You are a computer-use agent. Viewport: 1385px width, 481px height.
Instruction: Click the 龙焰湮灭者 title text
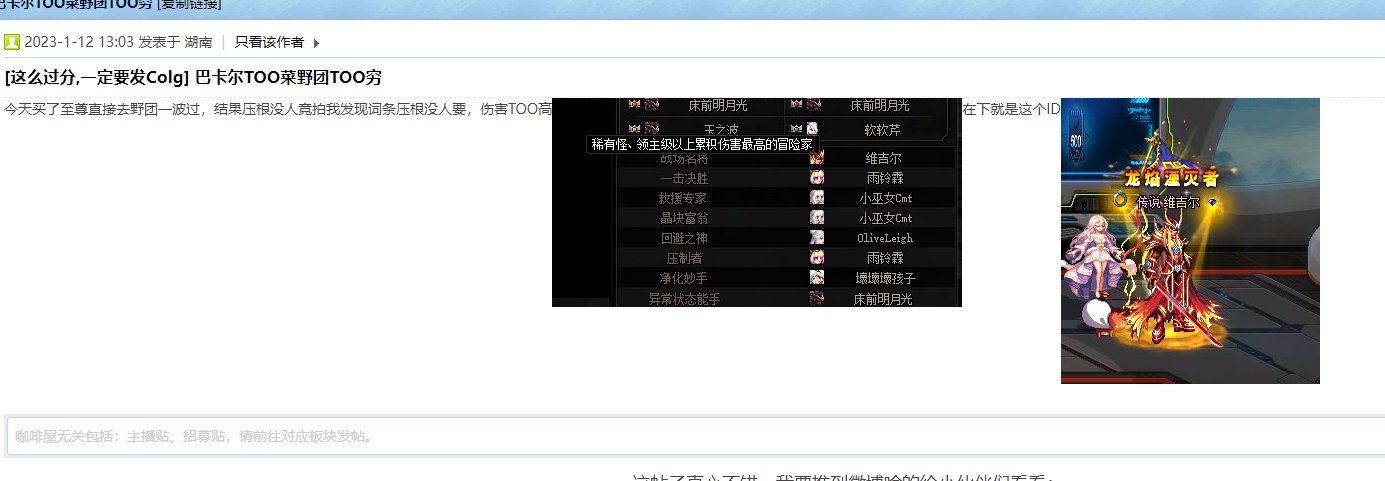pyautogui.click(x=1171, y=179)
